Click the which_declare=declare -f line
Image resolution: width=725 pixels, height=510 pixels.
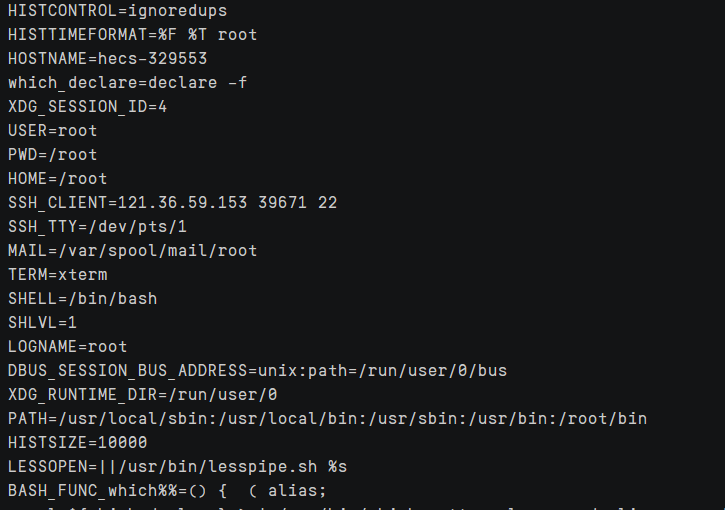click(x=127, y=83)
